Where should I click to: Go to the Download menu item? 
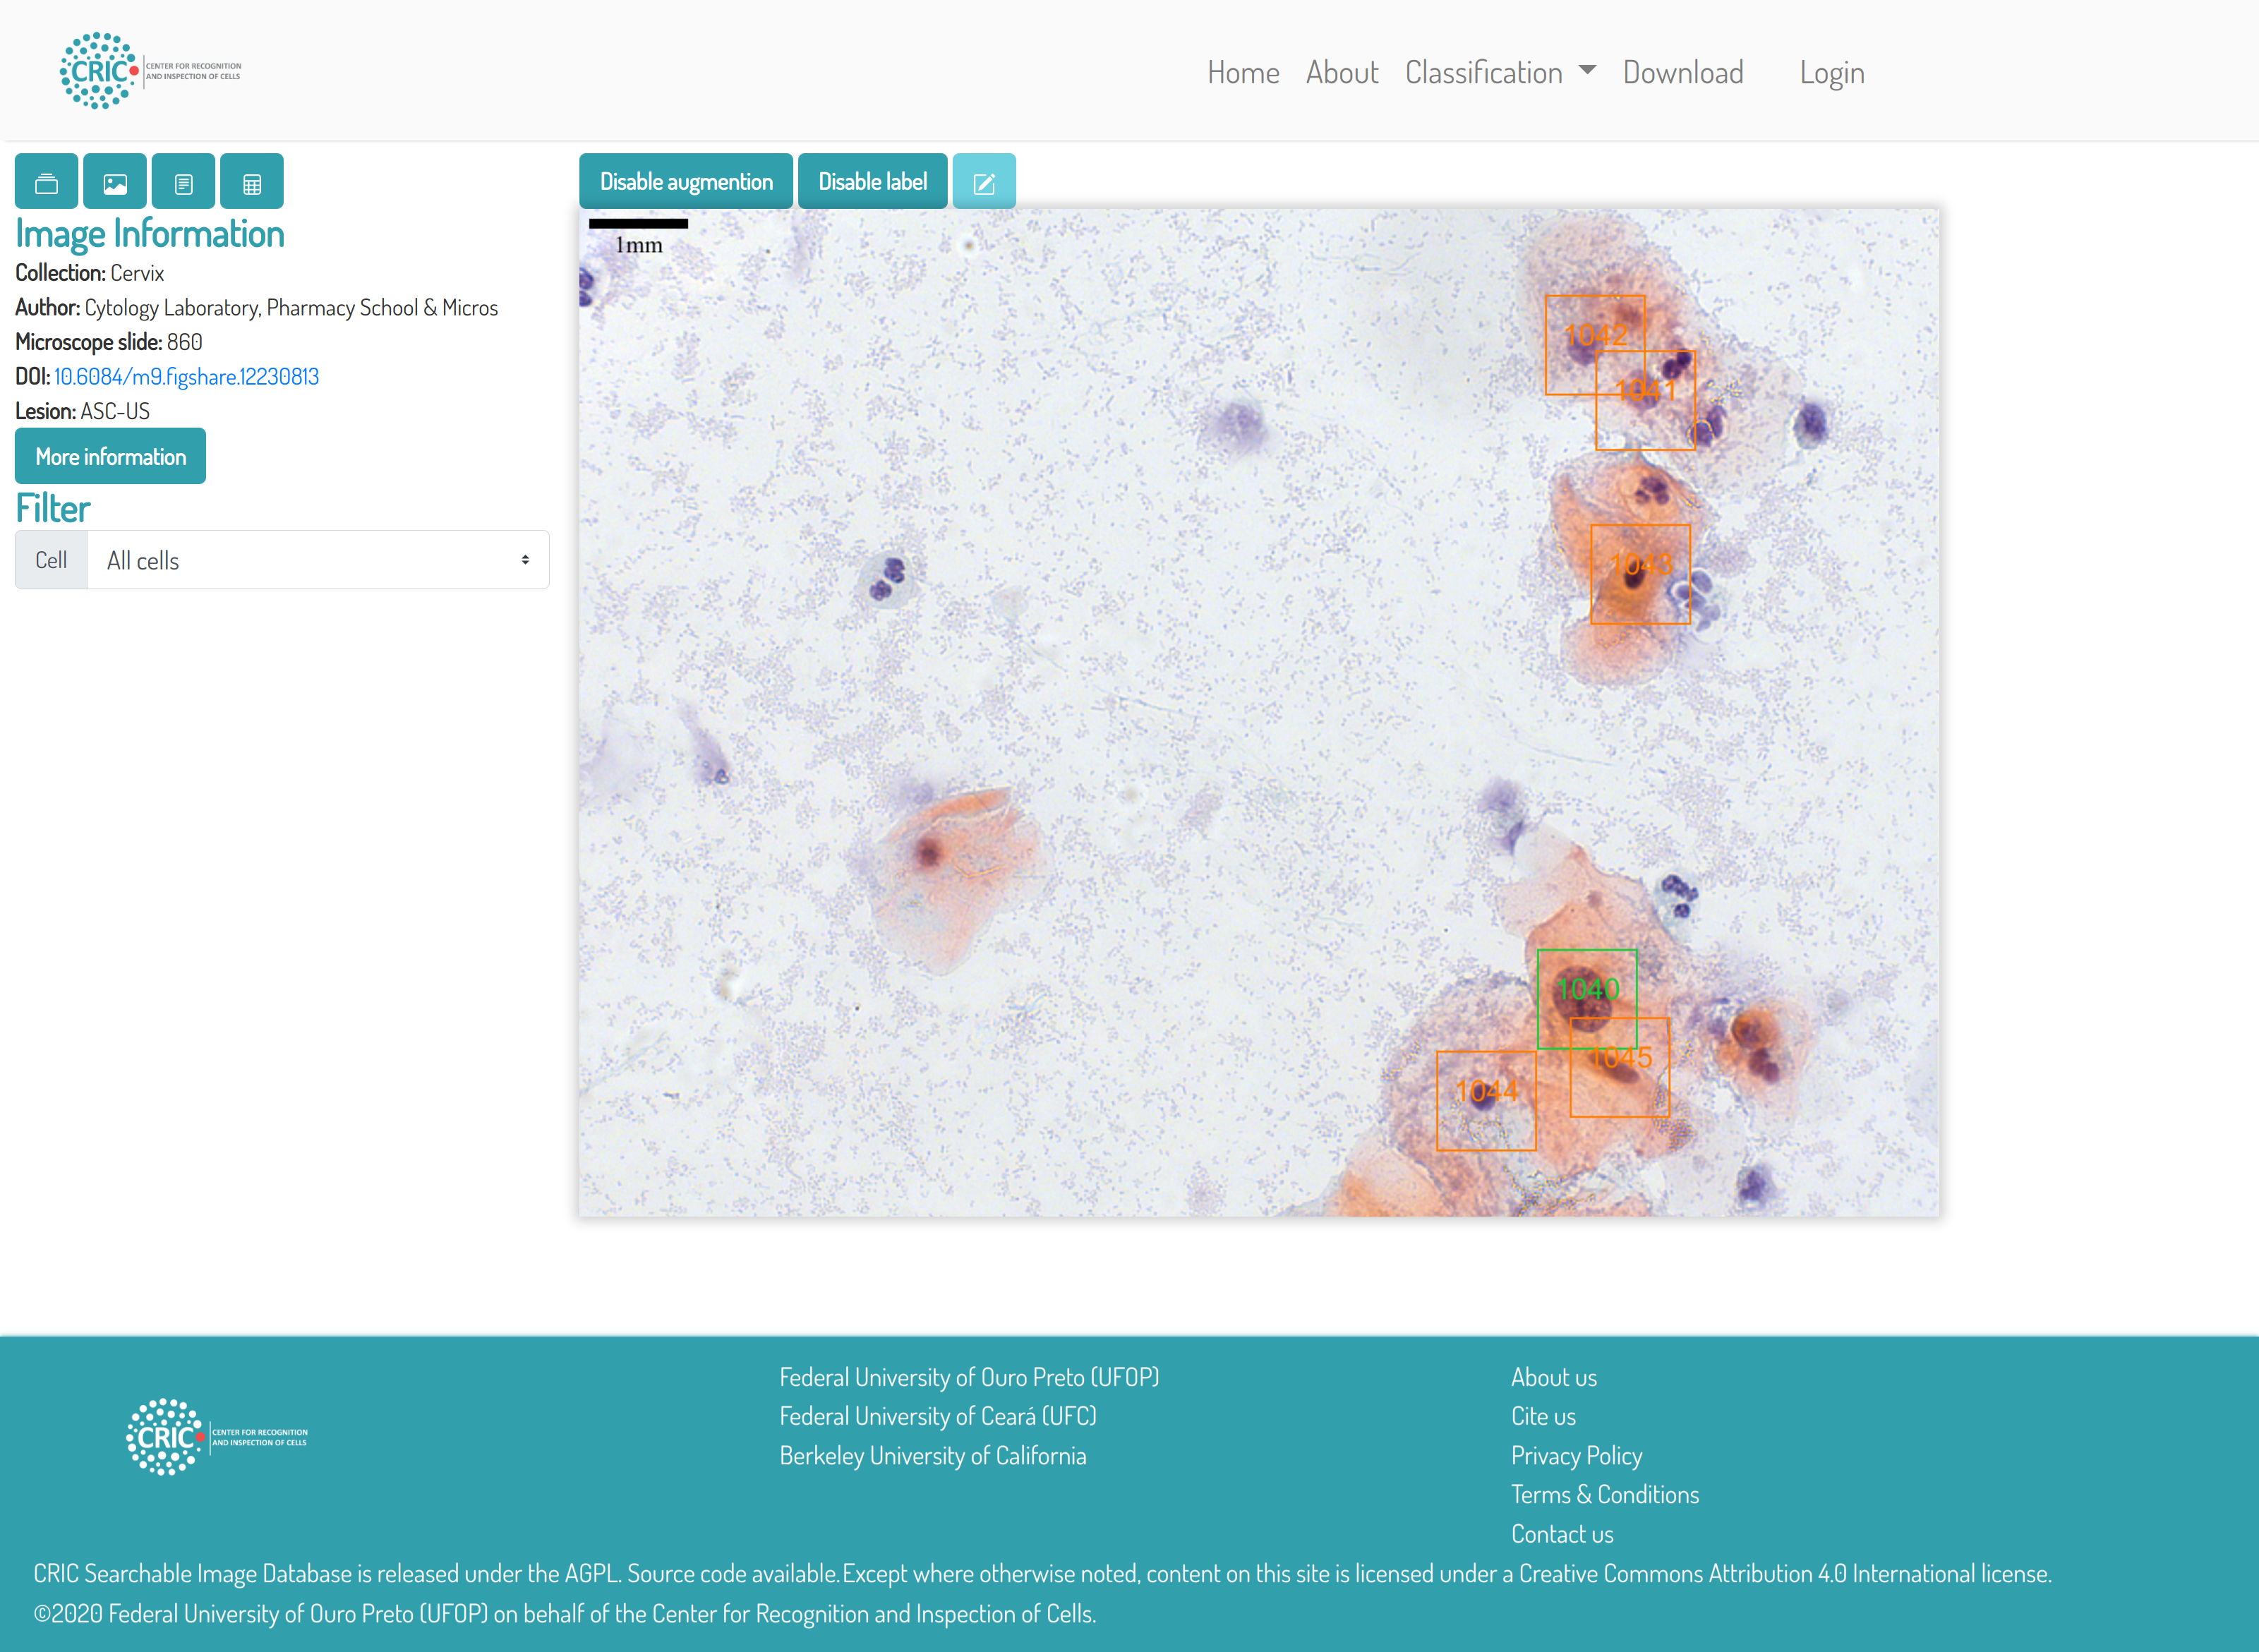(x=1683, y=72)
